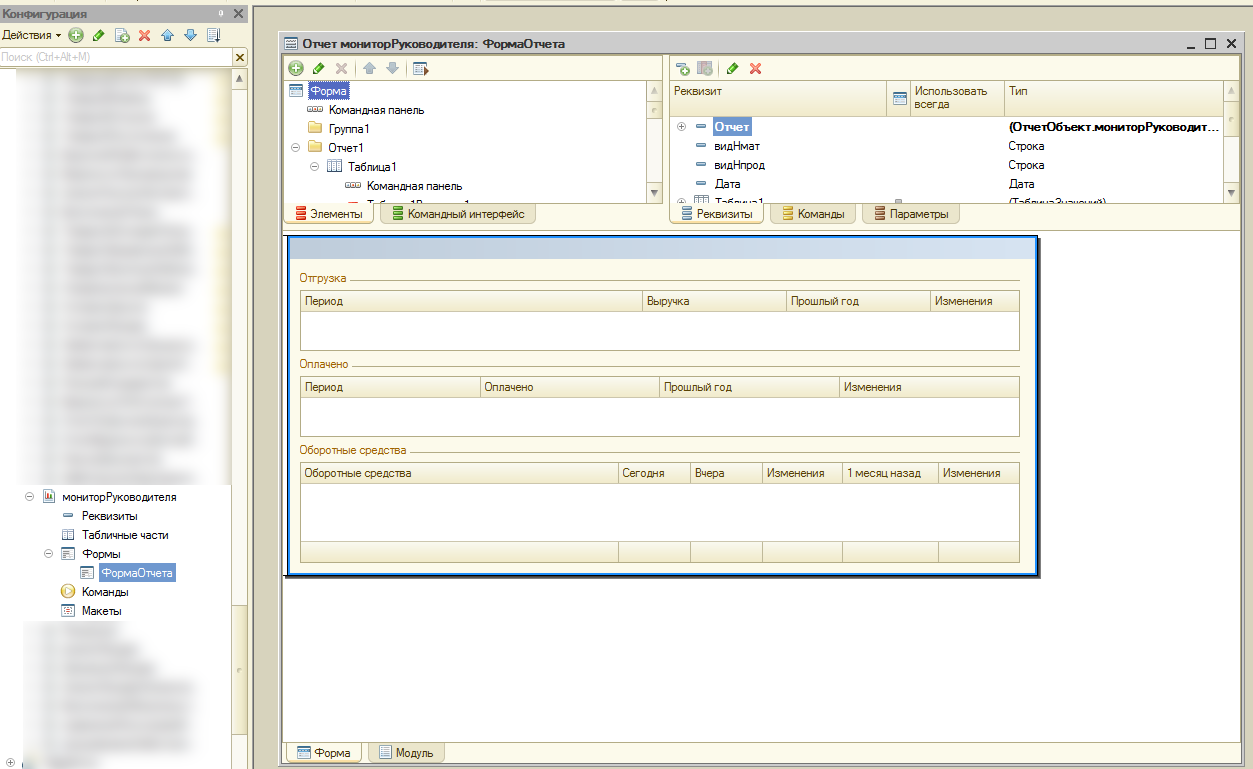Click the blue move down arrow in Конфигурация toolbar
This screenshot has height=769, width=1253.
[x=190, y=35]
